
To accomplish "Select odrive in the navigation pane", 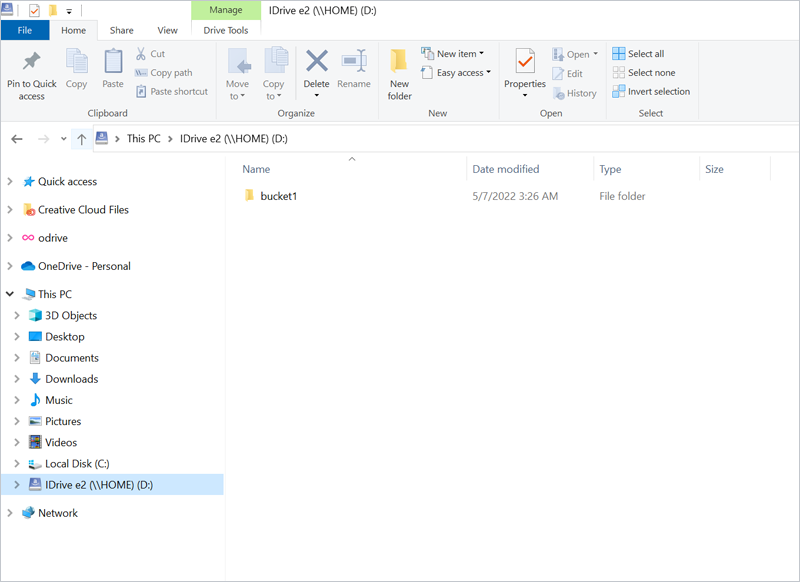I will (x=53, y=238).
